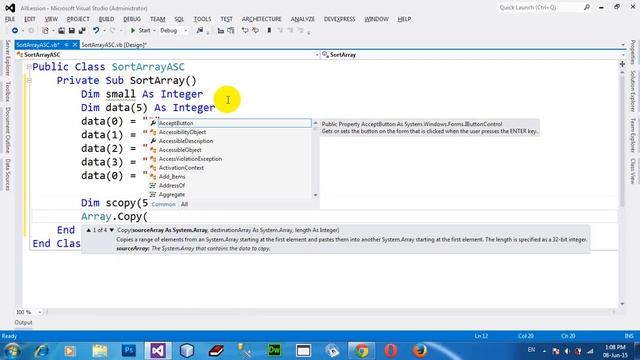This screenshot has height=360, width=640.
Task: Open the EDIT menu
Action: point(30,19)
